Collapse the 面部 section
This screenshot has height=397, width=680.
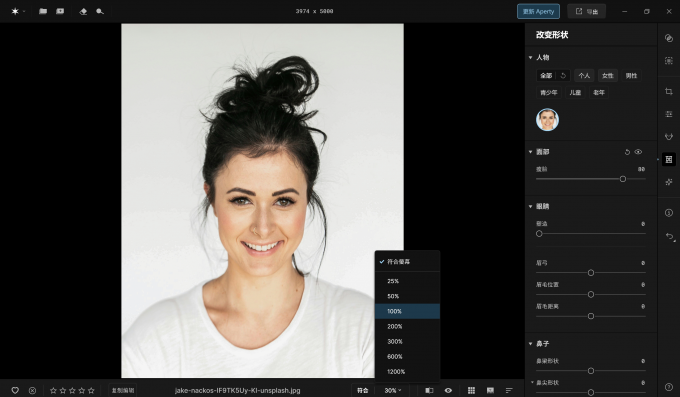[530, 152]
